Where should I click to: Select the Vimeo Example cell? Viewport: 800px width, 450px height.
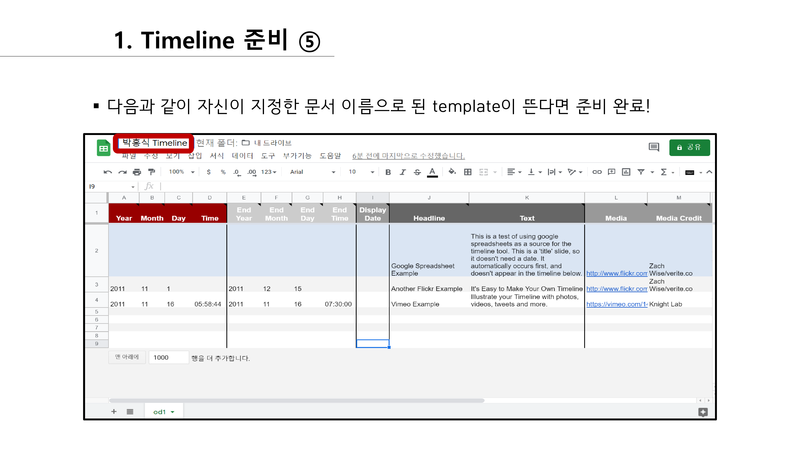[429, 301]
